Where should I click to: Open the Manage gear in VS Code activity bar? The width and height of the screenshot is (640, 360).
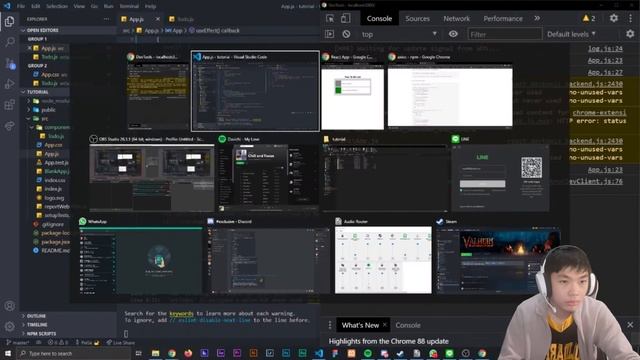(9, 326)
